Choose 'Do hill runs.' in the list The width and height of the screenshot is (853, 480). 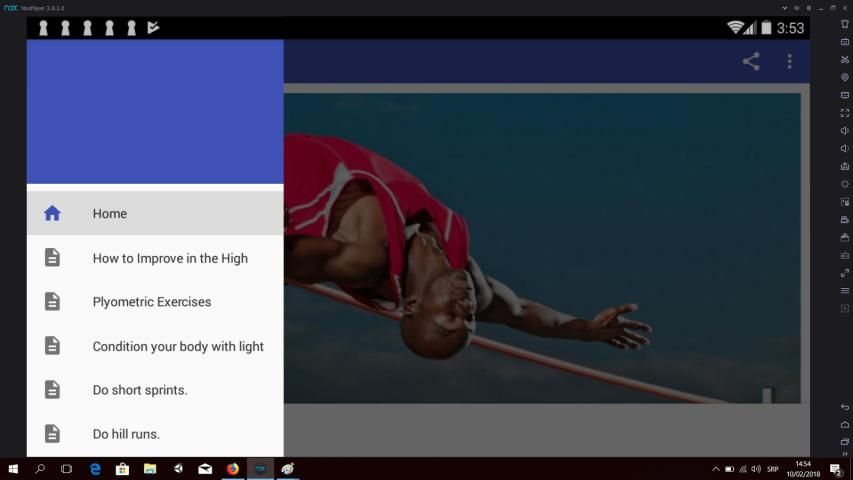(126, 434)
